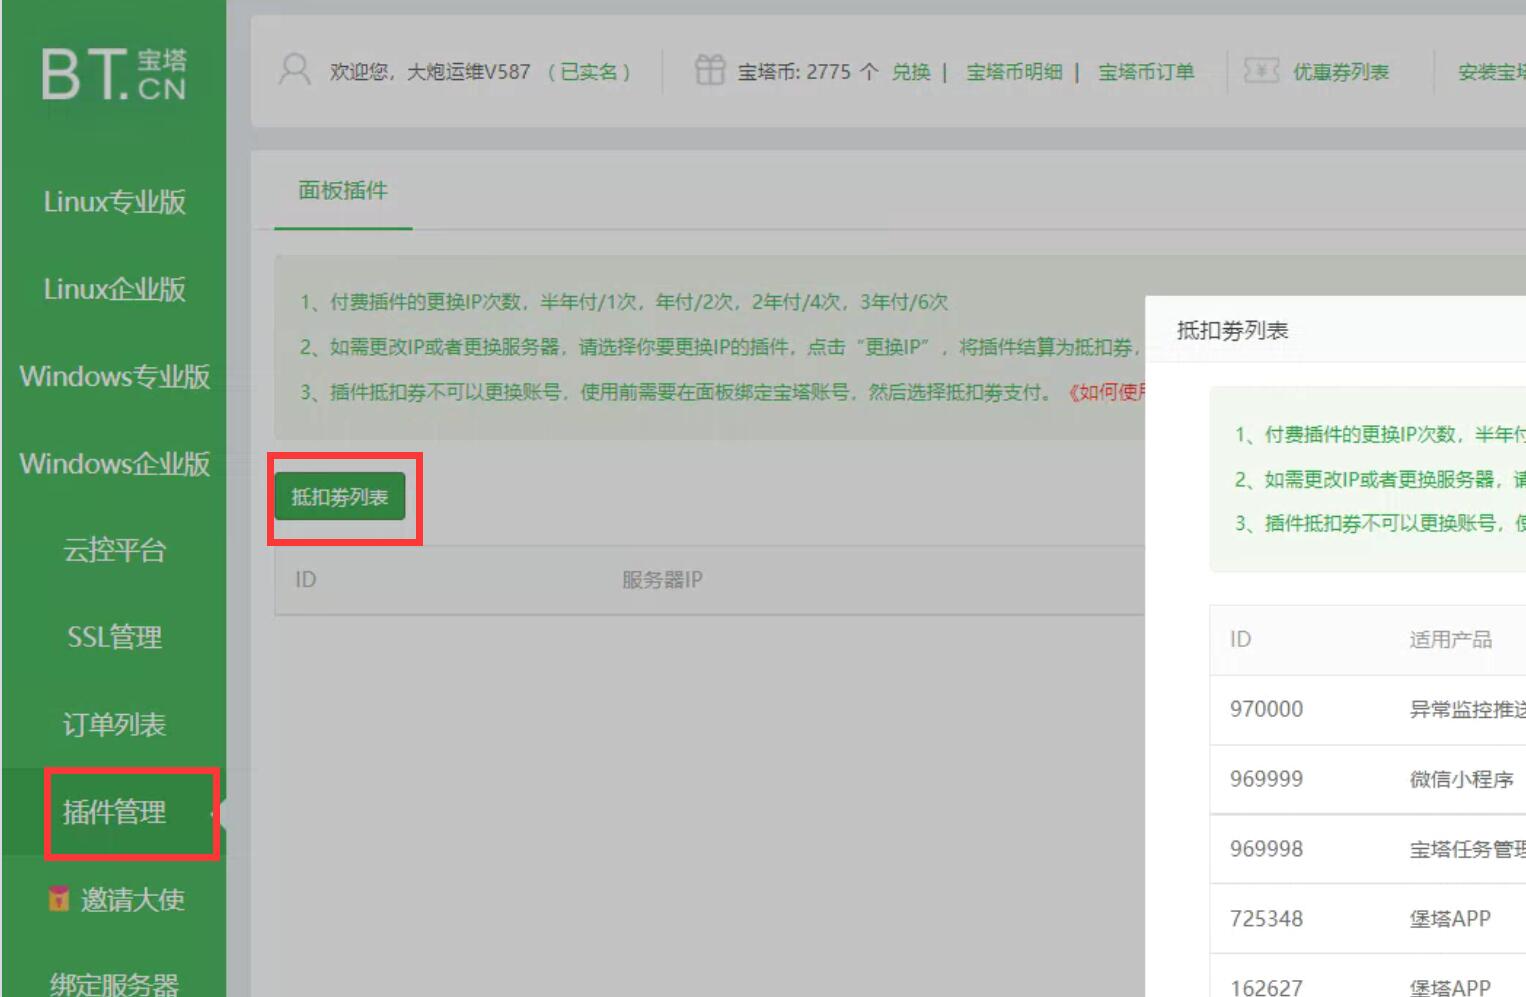Click the coupon ticket icon
Viewport: 1526px width, 997px height.
click(x=1261, y=71)
